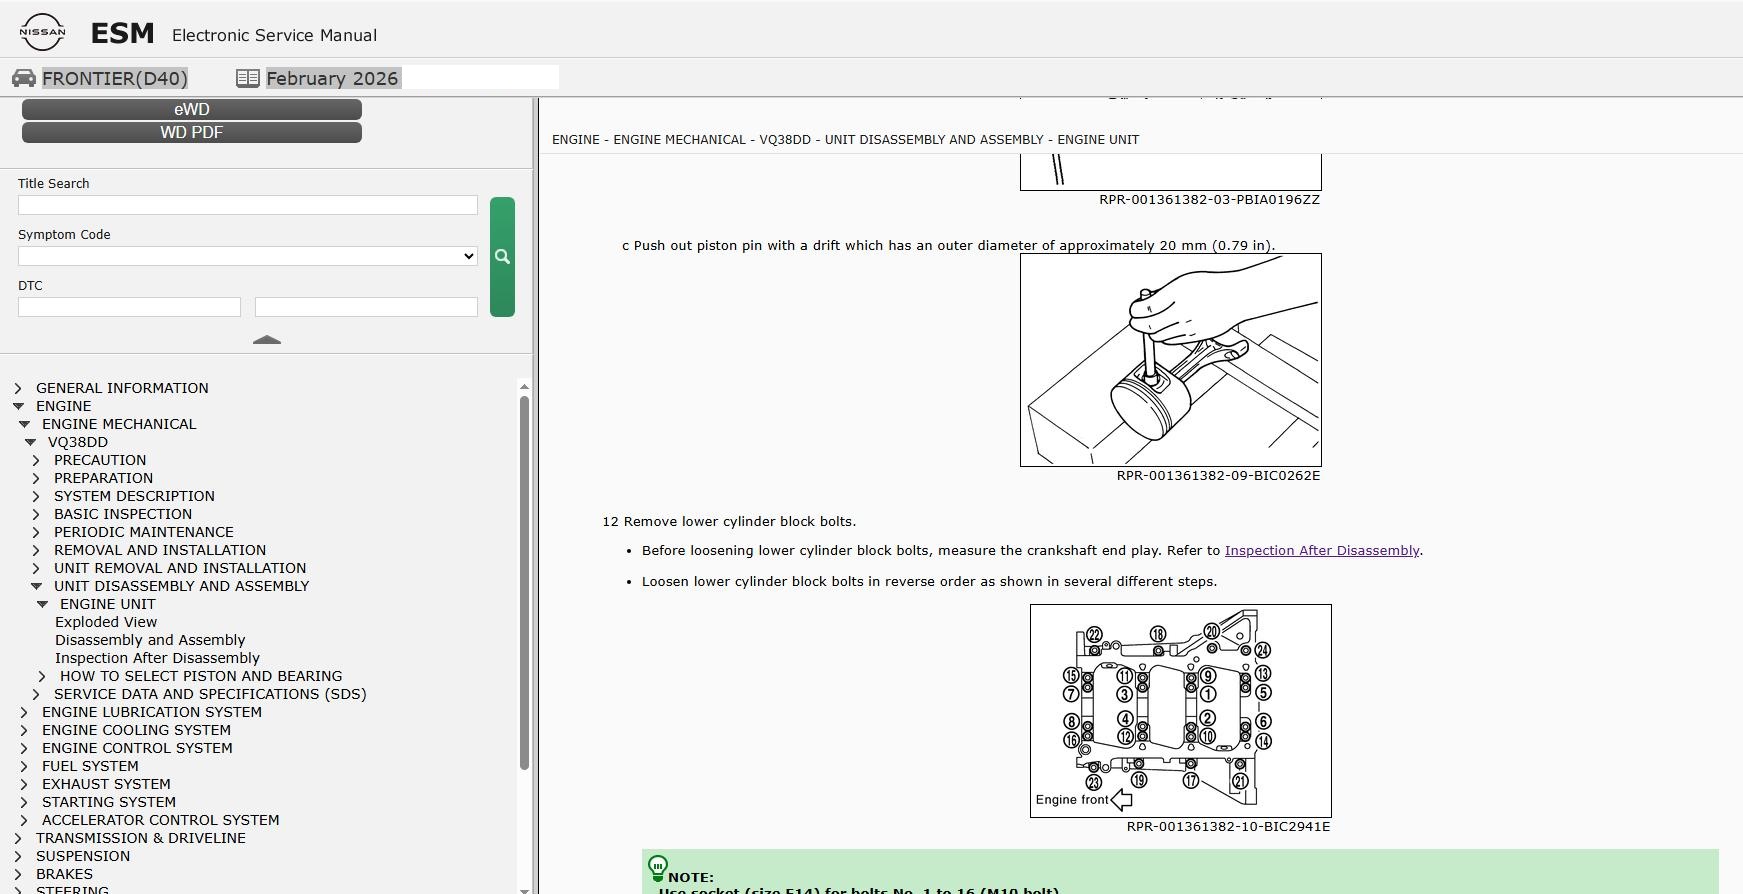This screenshot has width=1743, height=894.
Task: Select TRANSMISSION & DRIVELINE tree item
Action: click(x=141, y=838)
